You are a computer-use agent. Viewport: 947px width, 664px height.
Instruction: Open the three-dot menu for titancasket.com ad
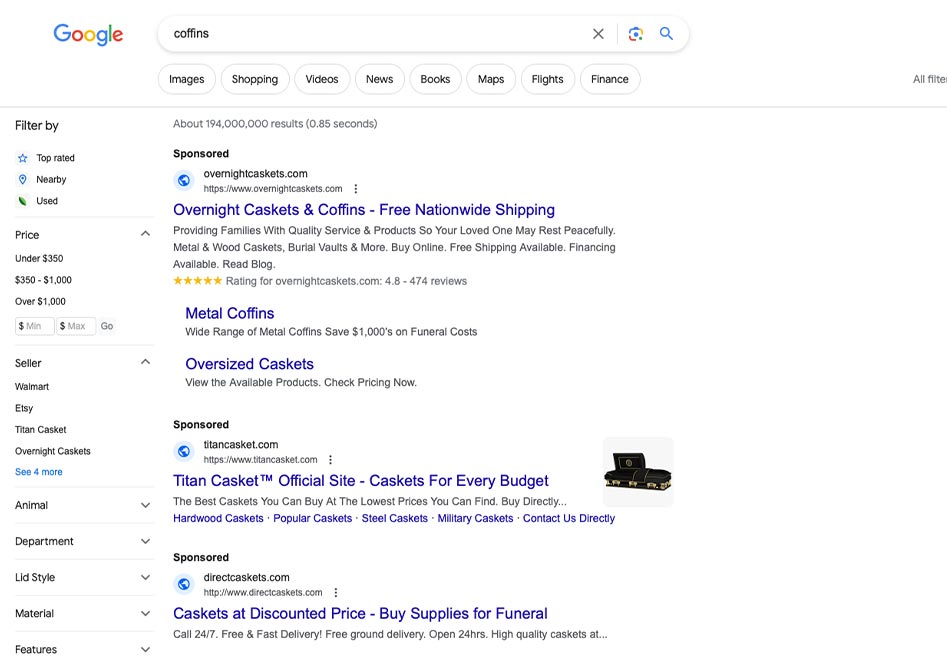[330, 460]
